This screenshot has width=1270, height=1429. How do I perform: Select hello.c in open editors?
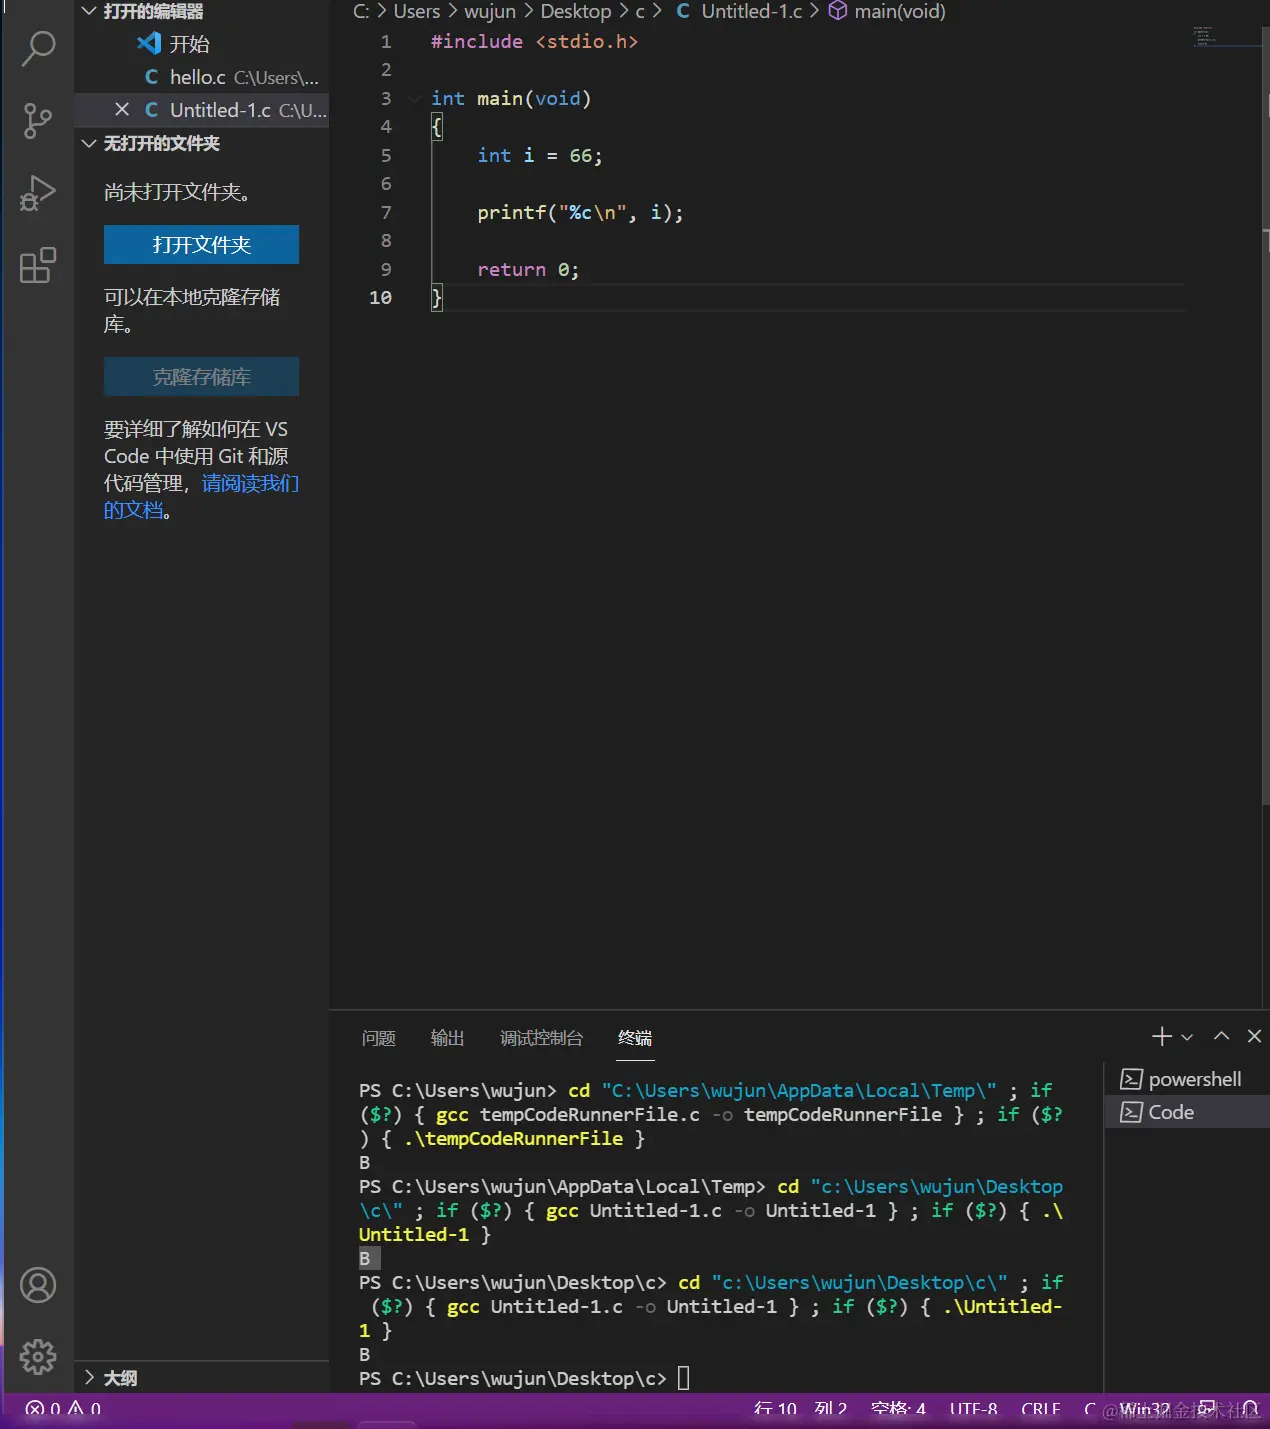coord(201,76)
